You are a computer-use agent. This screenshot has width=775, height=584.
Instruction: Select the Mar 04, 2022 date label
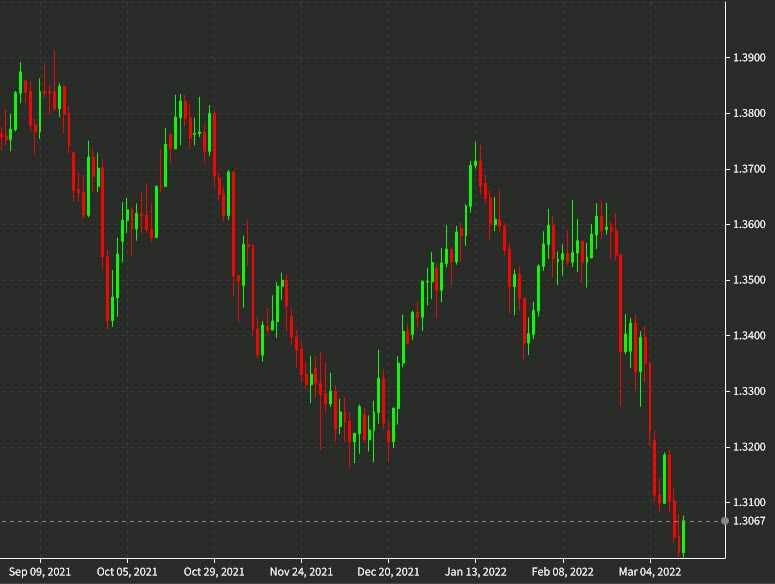click(x=650, y=572)
